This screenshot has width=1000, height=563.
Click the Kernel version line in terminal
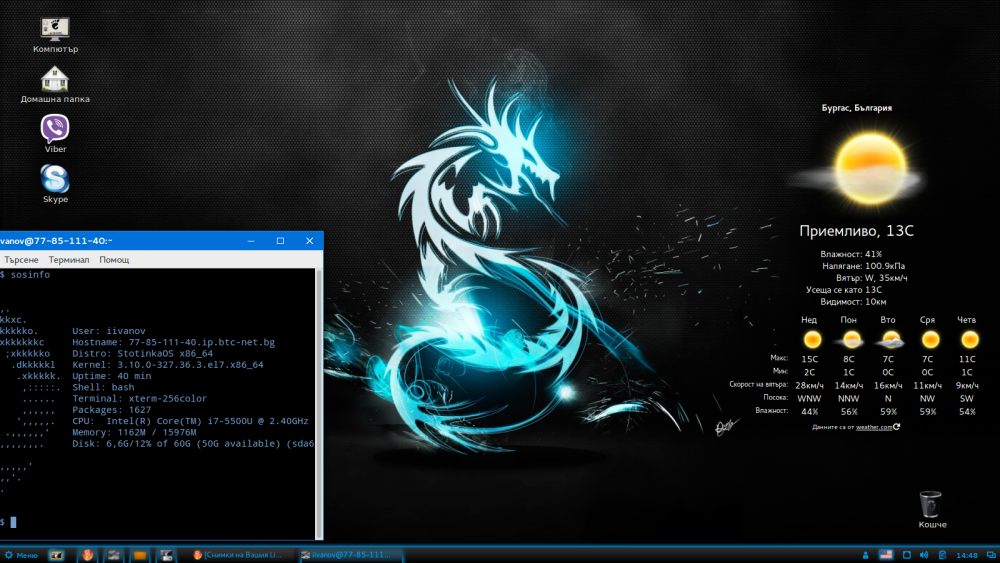[x=168, y=365]
